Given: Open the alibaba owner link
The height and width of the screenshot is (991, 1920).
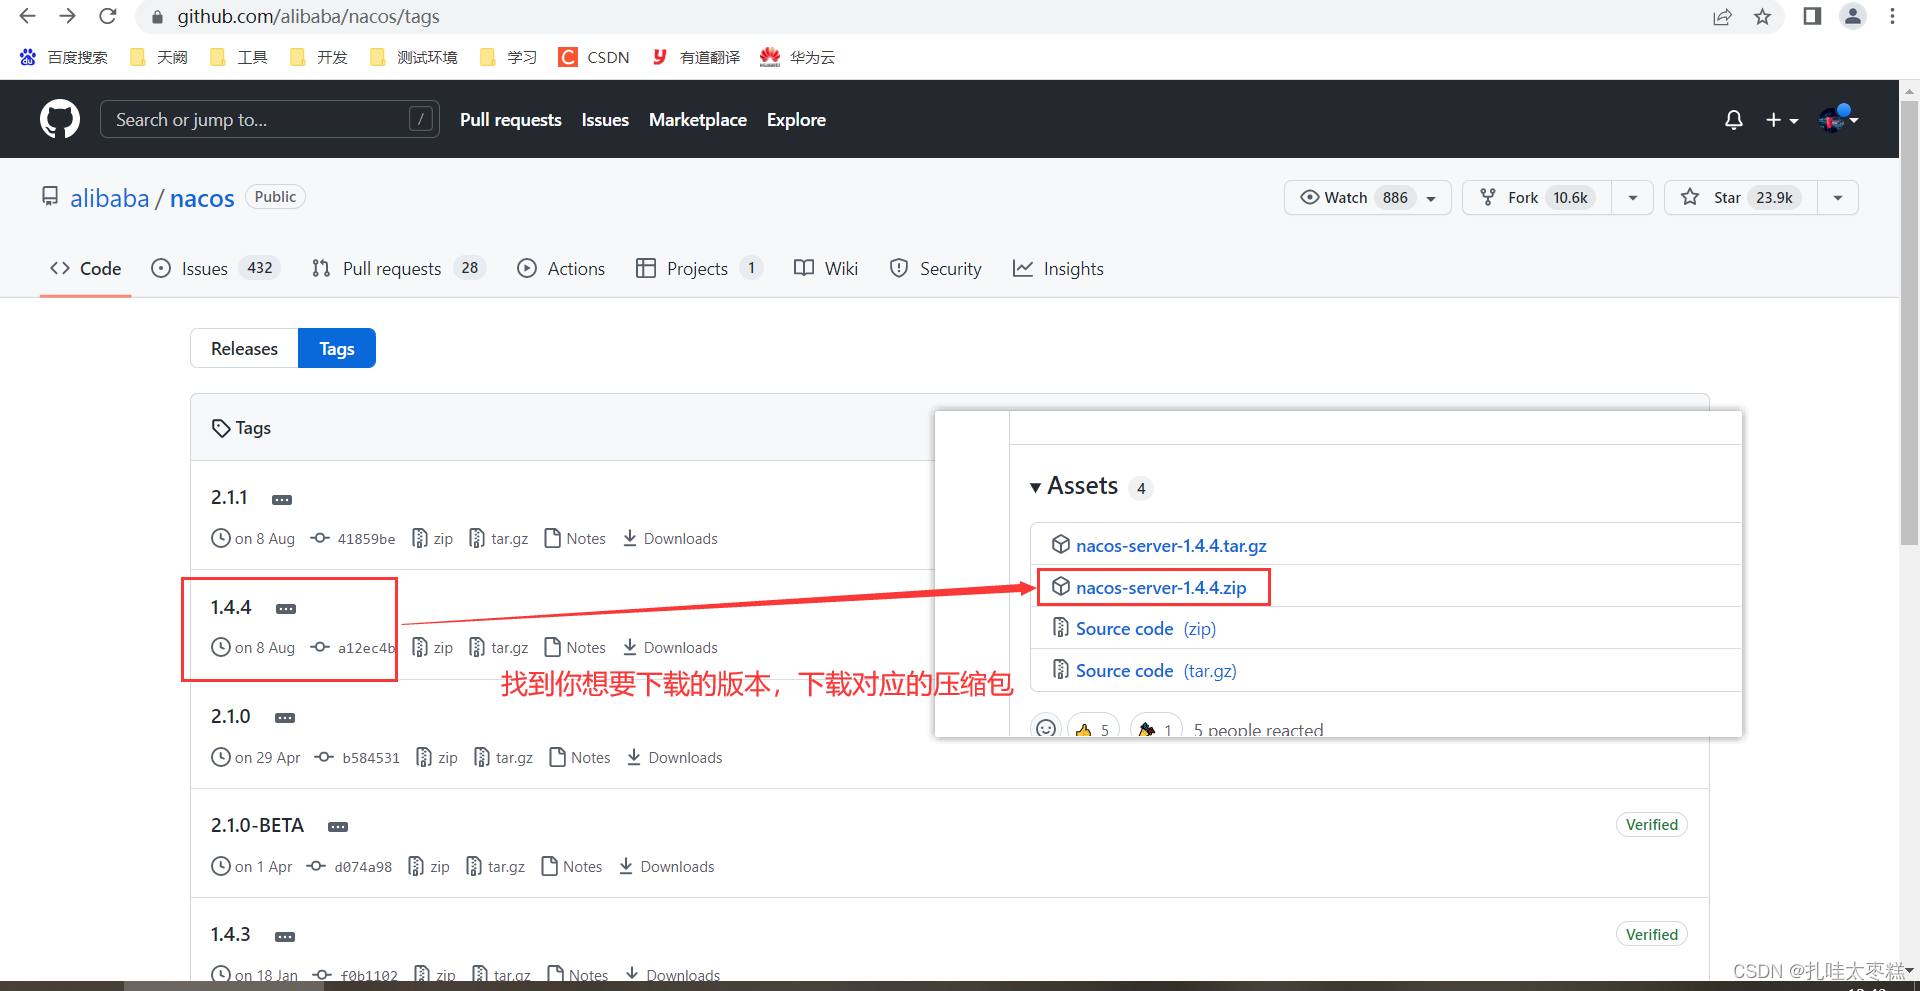Looking at the screenshot, I should click(x=109, y=198).
